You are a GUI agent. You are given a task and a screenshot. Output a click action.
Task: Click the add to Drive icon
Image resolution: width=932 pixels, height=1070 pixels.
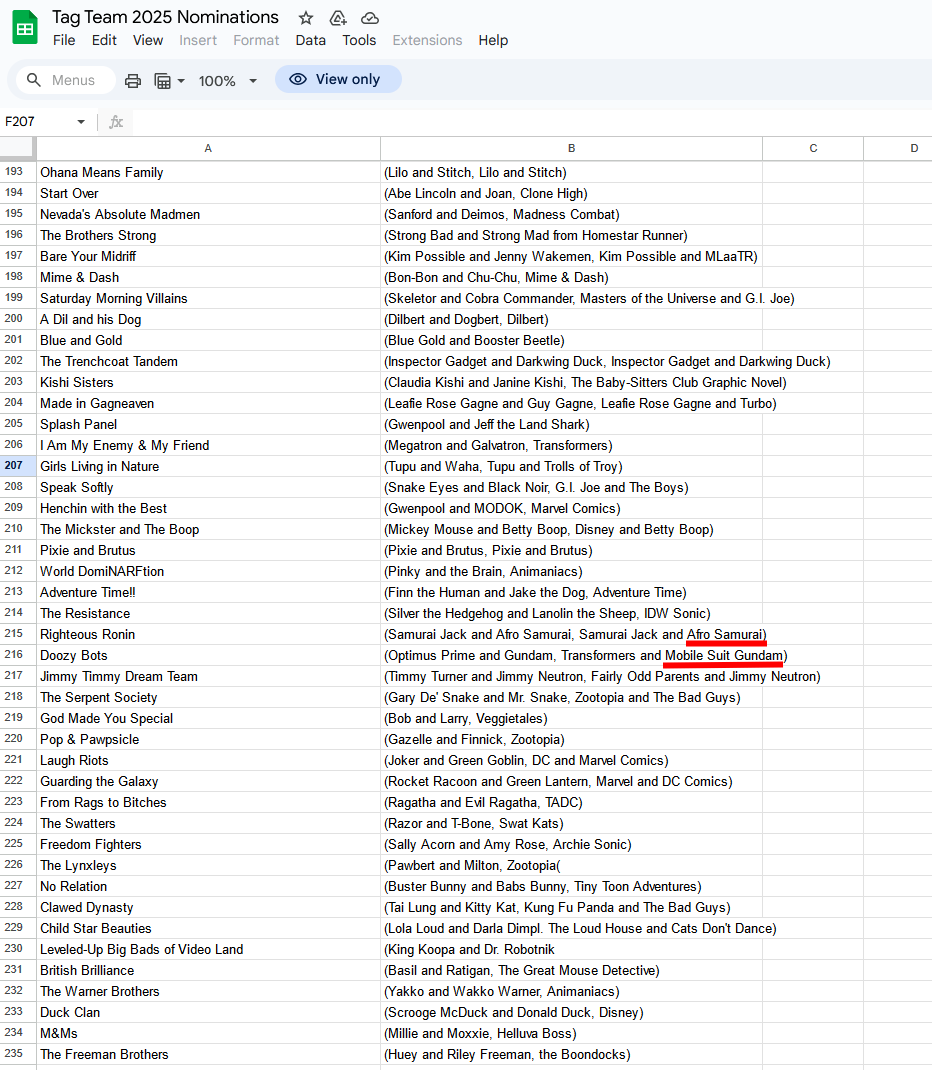pos(338,18)
